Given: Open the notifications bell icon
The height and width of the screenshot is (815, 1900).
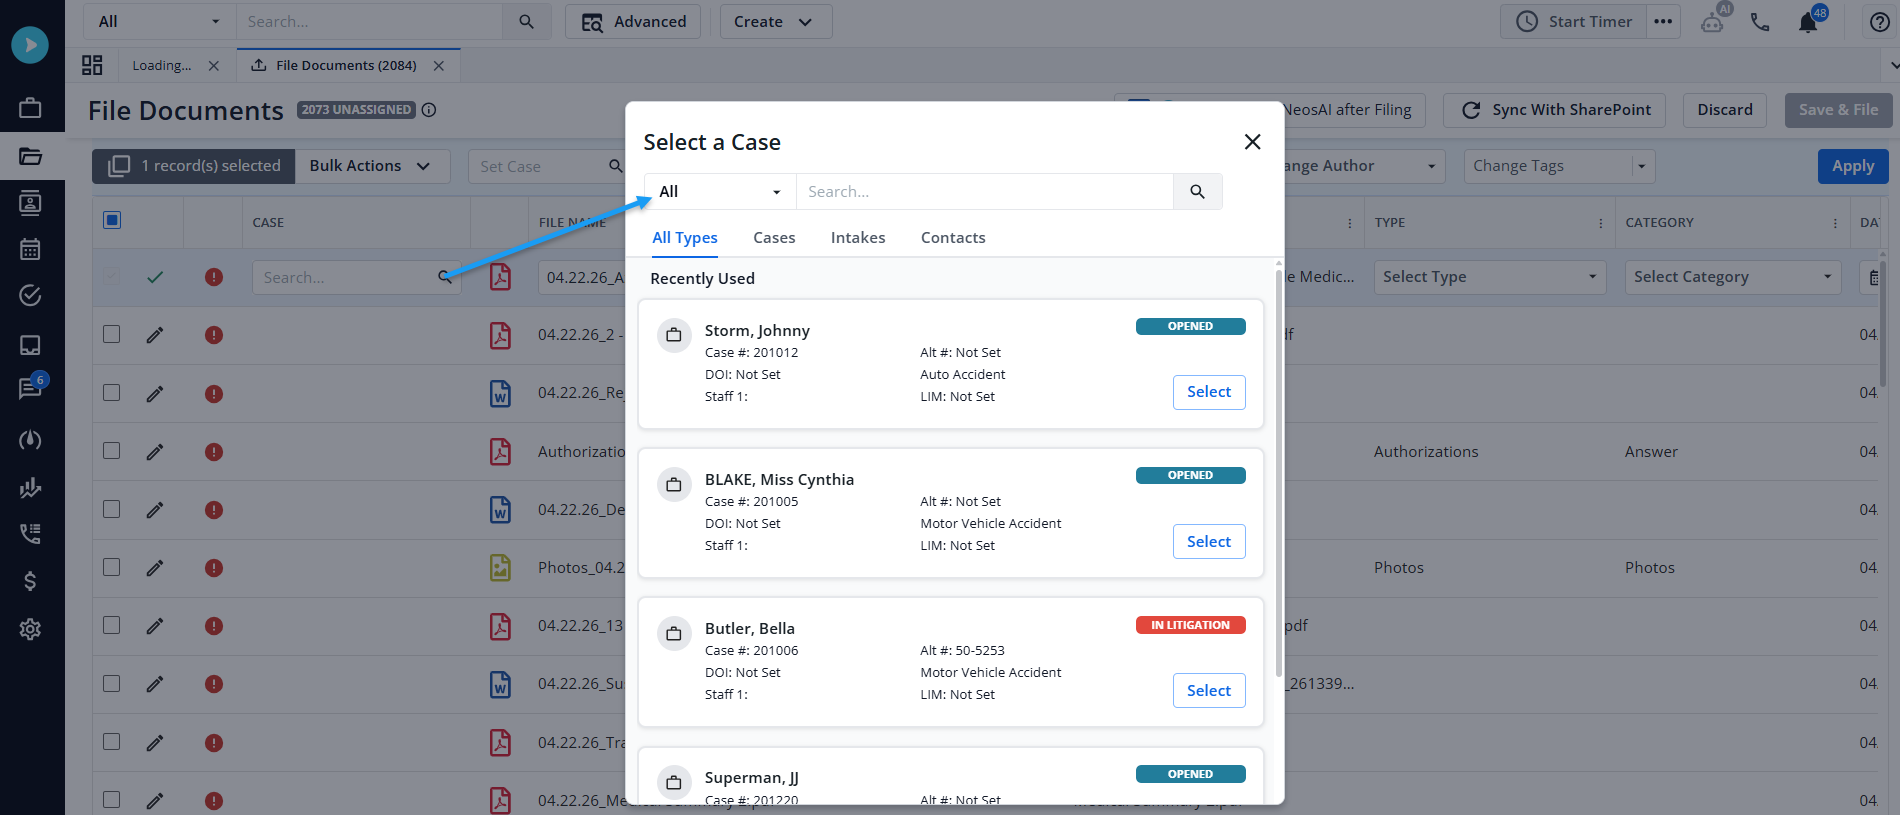Looking at the screenshot, I should pyautogui.click(x=1808, y=22).
